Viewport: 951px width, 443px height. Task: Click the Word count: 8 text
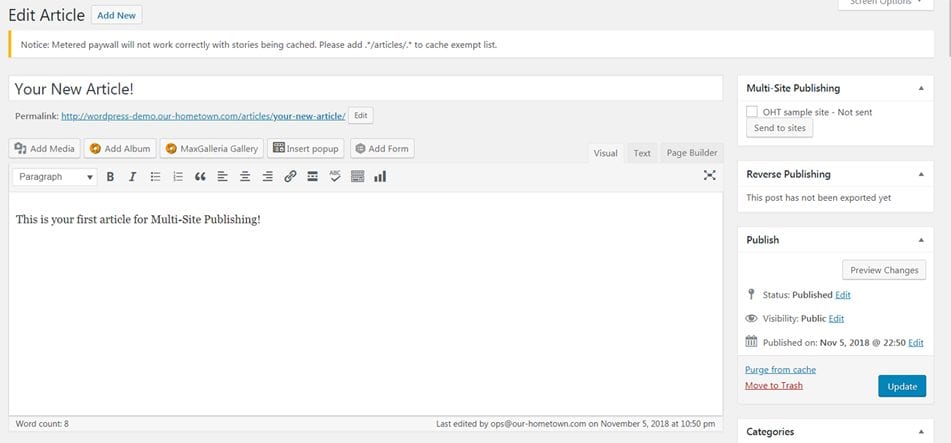[x=42, y=424]
